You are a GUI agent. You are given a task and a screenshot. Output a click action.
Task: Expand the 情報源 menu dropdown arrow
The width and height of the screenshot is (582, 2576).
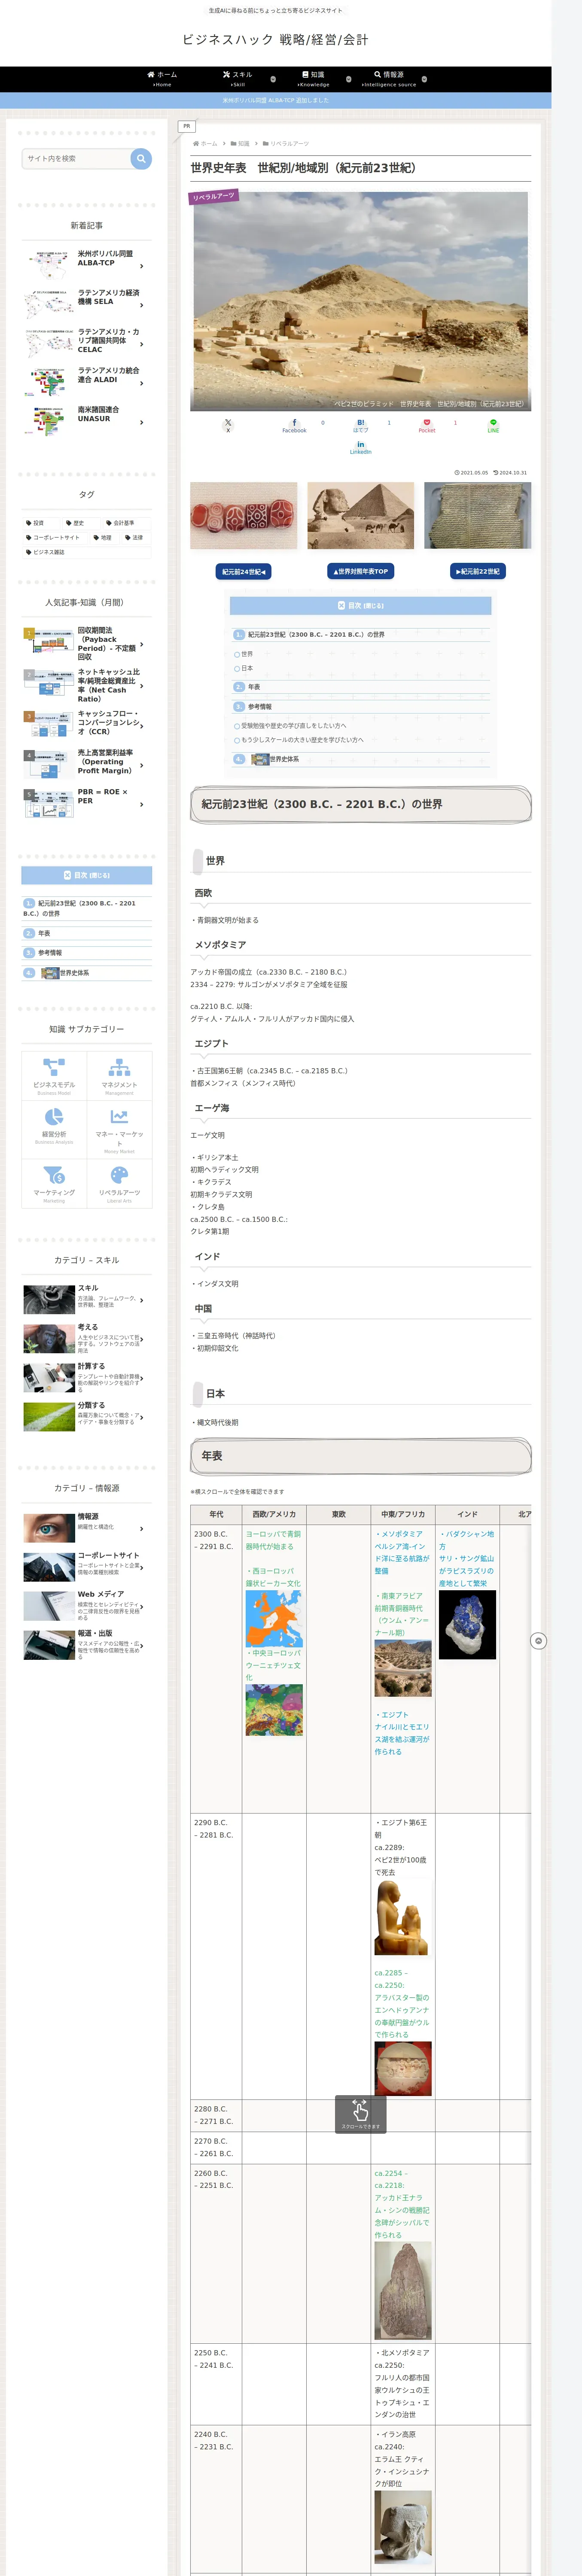424,79
